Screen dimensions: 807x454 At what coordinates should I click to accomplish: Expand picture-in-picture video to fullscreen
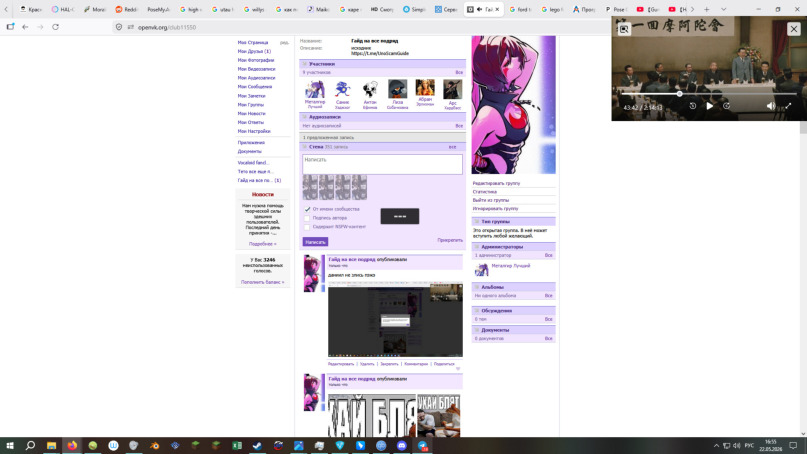pyautogui.click(x=788, y=106)
